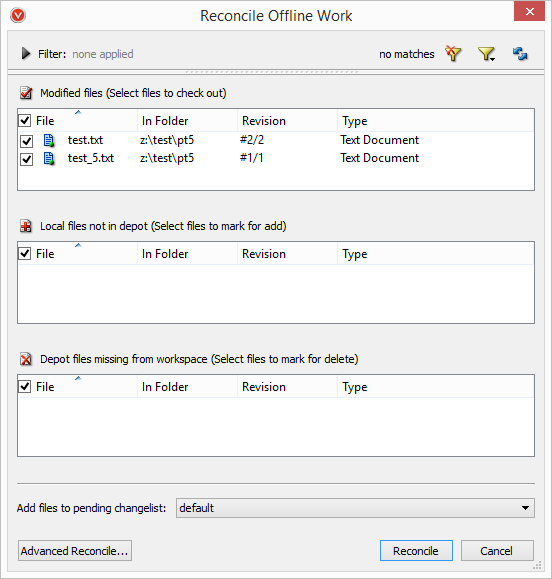552x579 pixels.
Task: Uncheck the test.txt checkbox
Action: 27,141
